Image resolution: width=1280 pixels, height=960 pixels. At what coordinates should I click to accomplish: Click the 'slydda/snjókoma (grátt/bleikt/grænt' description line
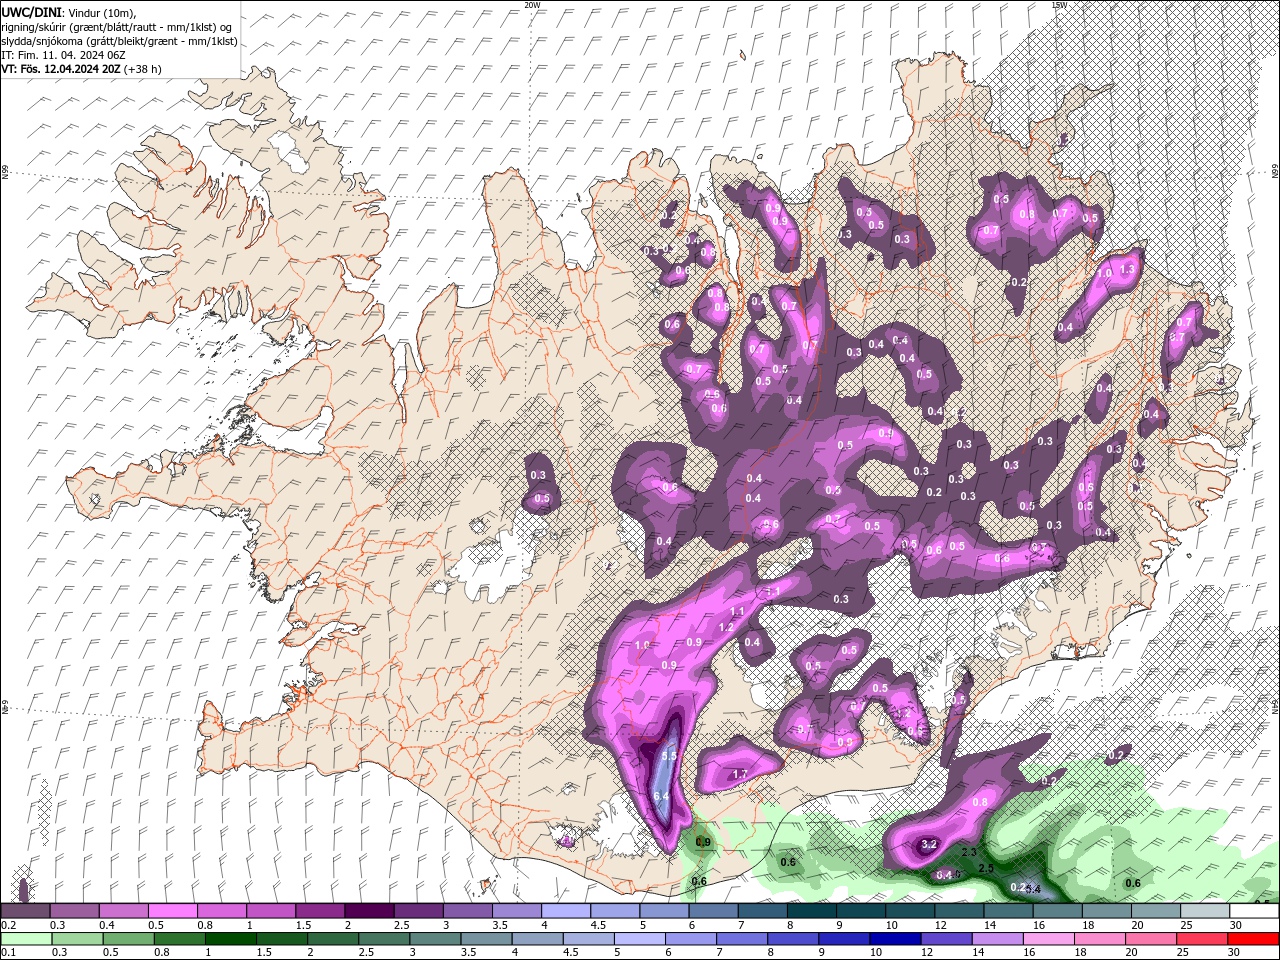(119, 40)
